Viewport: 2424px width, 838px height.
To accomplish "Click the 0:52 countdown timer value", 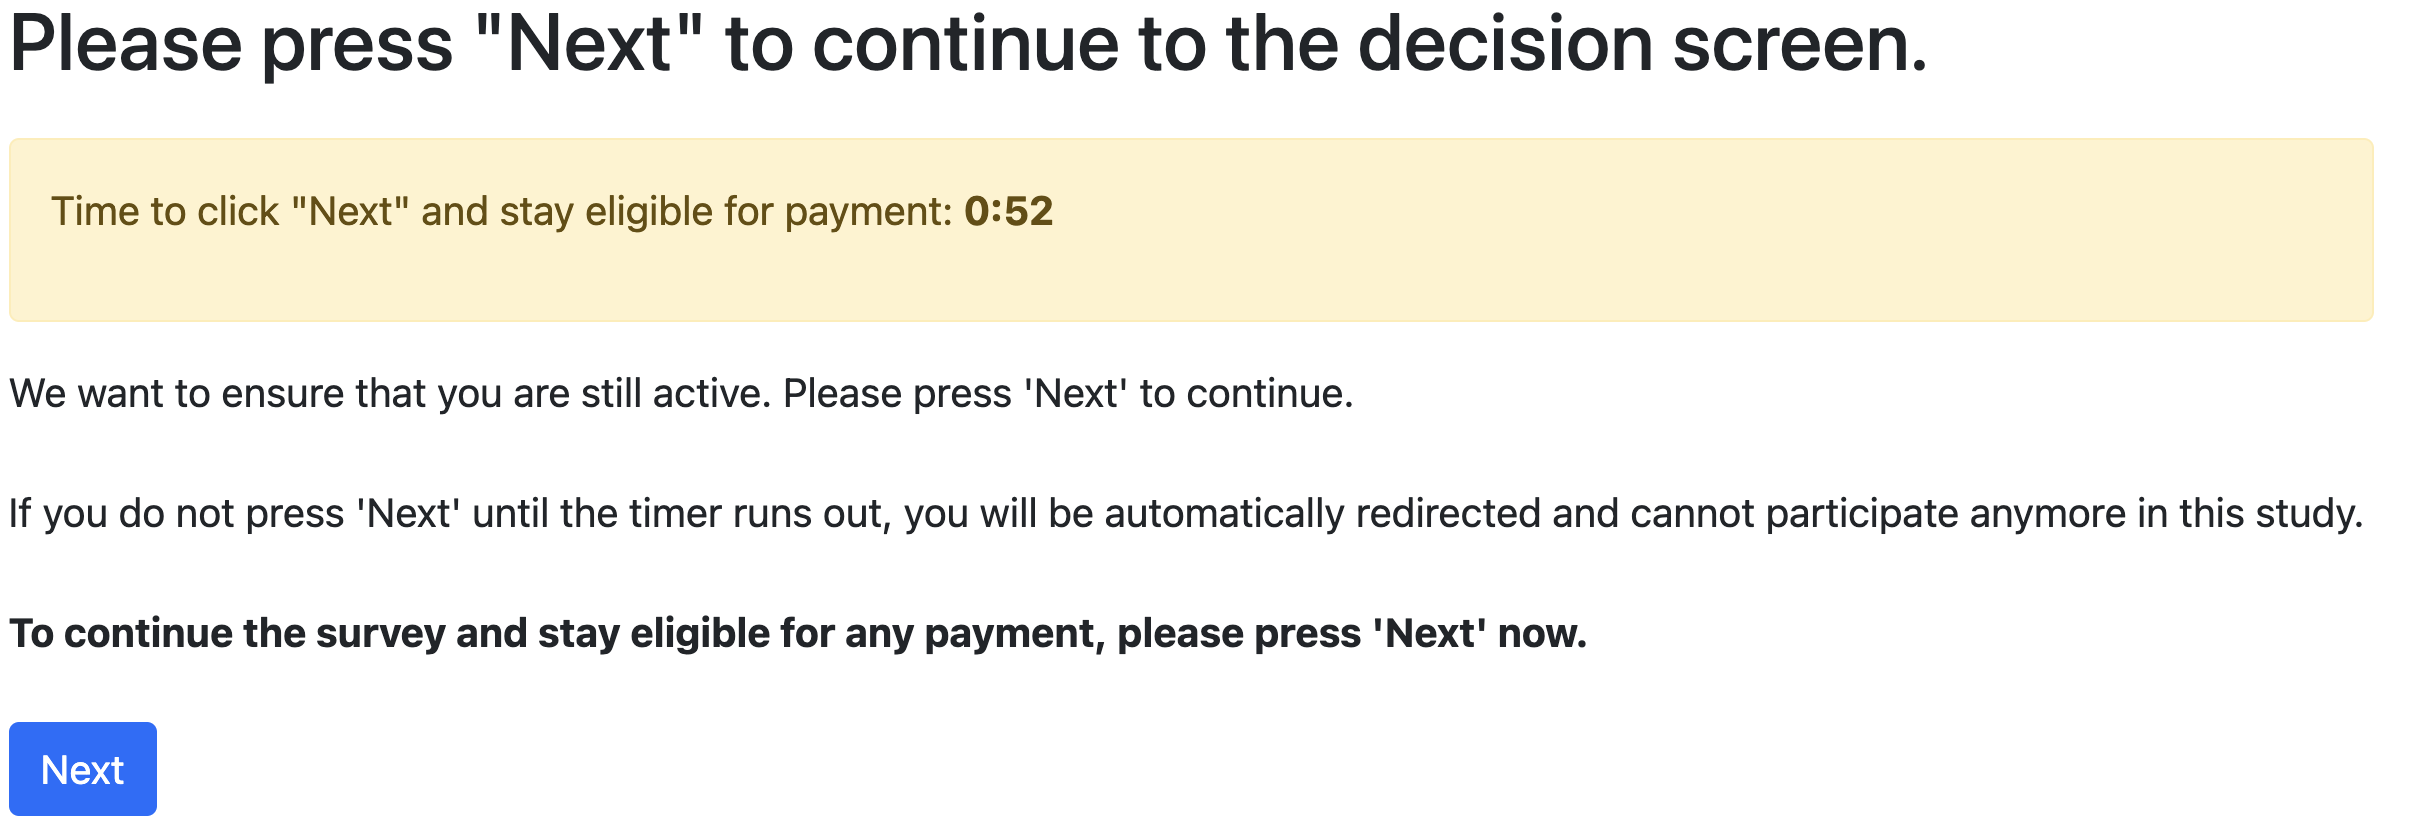I will (x=1008, y=212).
